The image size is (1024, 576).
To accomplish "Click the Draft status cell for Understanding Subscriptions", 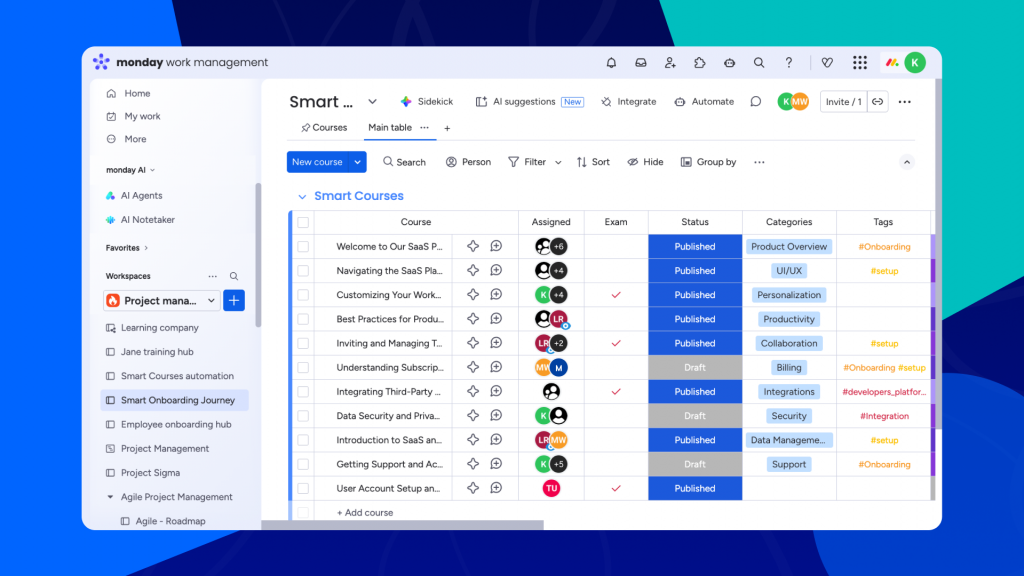I will tap(694, 368).
